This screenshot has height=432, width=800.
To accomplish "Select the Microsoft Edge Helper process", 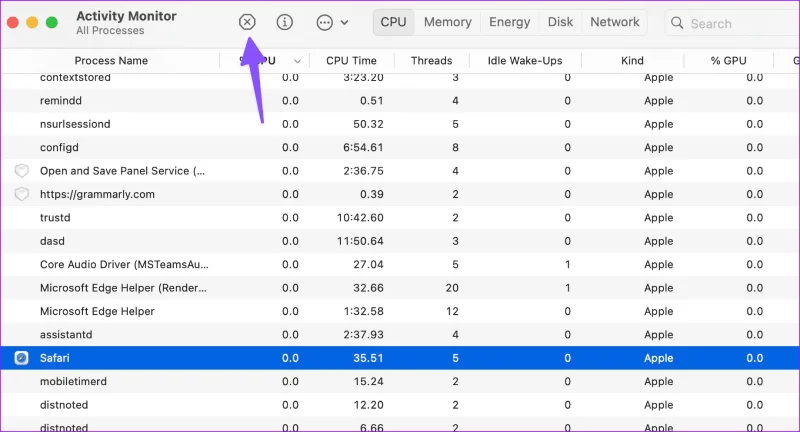I will click(x=400, y=312).
